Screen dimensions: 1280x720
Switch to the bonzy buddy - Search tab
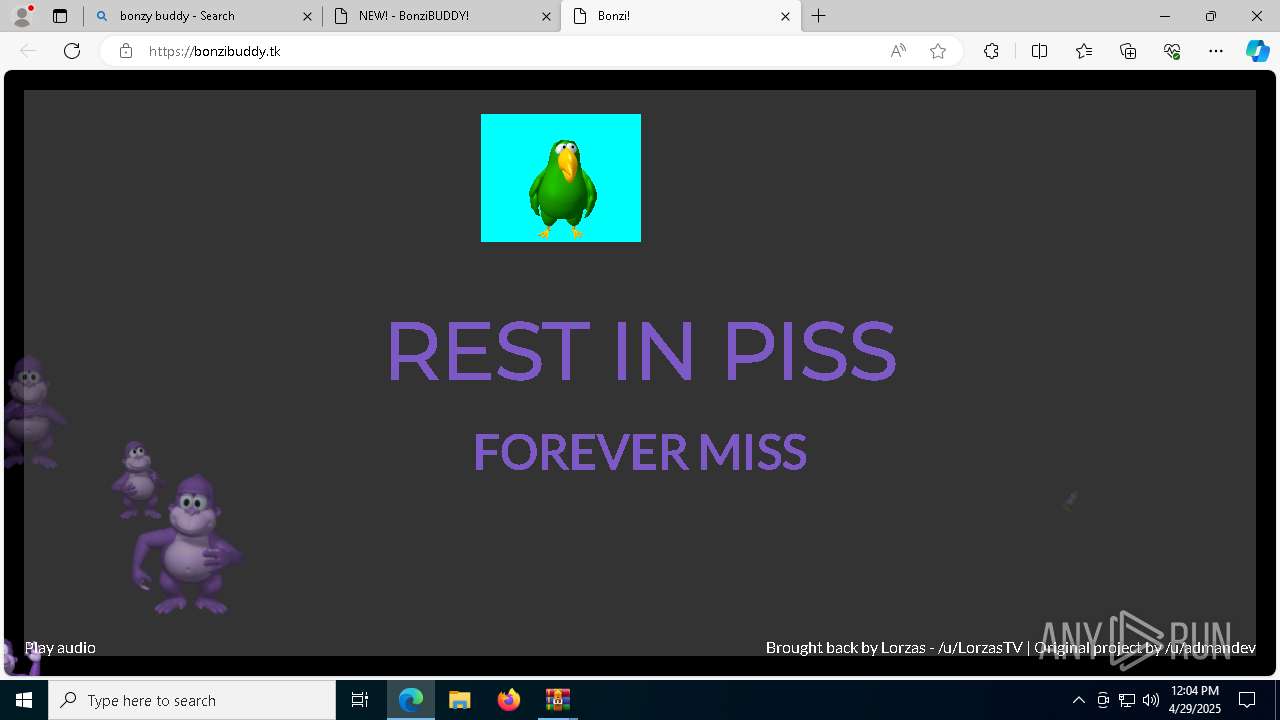click(203, 16)
